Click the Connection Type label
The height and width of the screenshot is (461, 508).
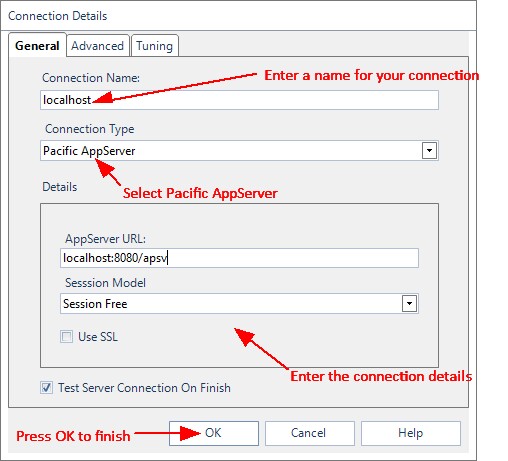click(90, 129)
